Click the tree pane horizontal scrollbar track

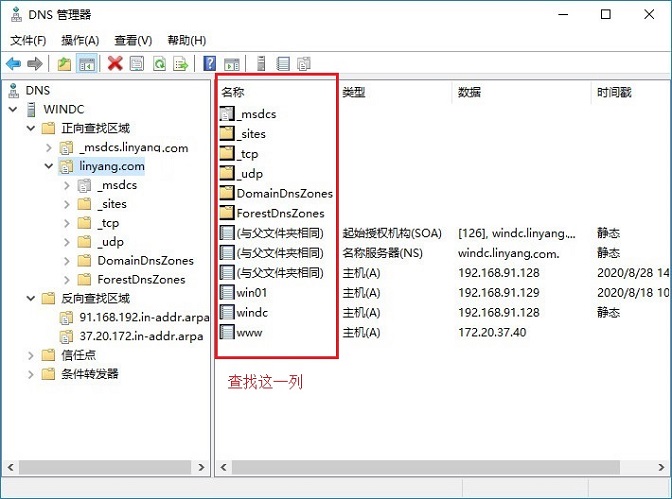pos(105,467)
